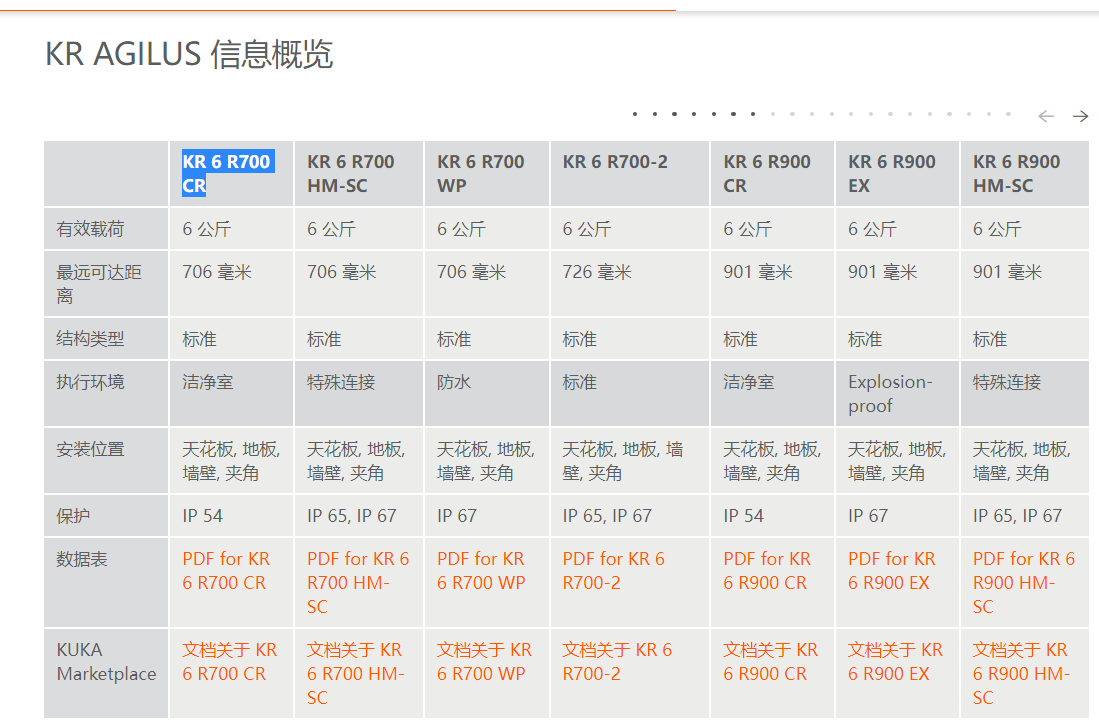Viewport: 1099px width, 722px height.
Task: Open PDF for KR 6 R900 EX
Action: (892, 571)
